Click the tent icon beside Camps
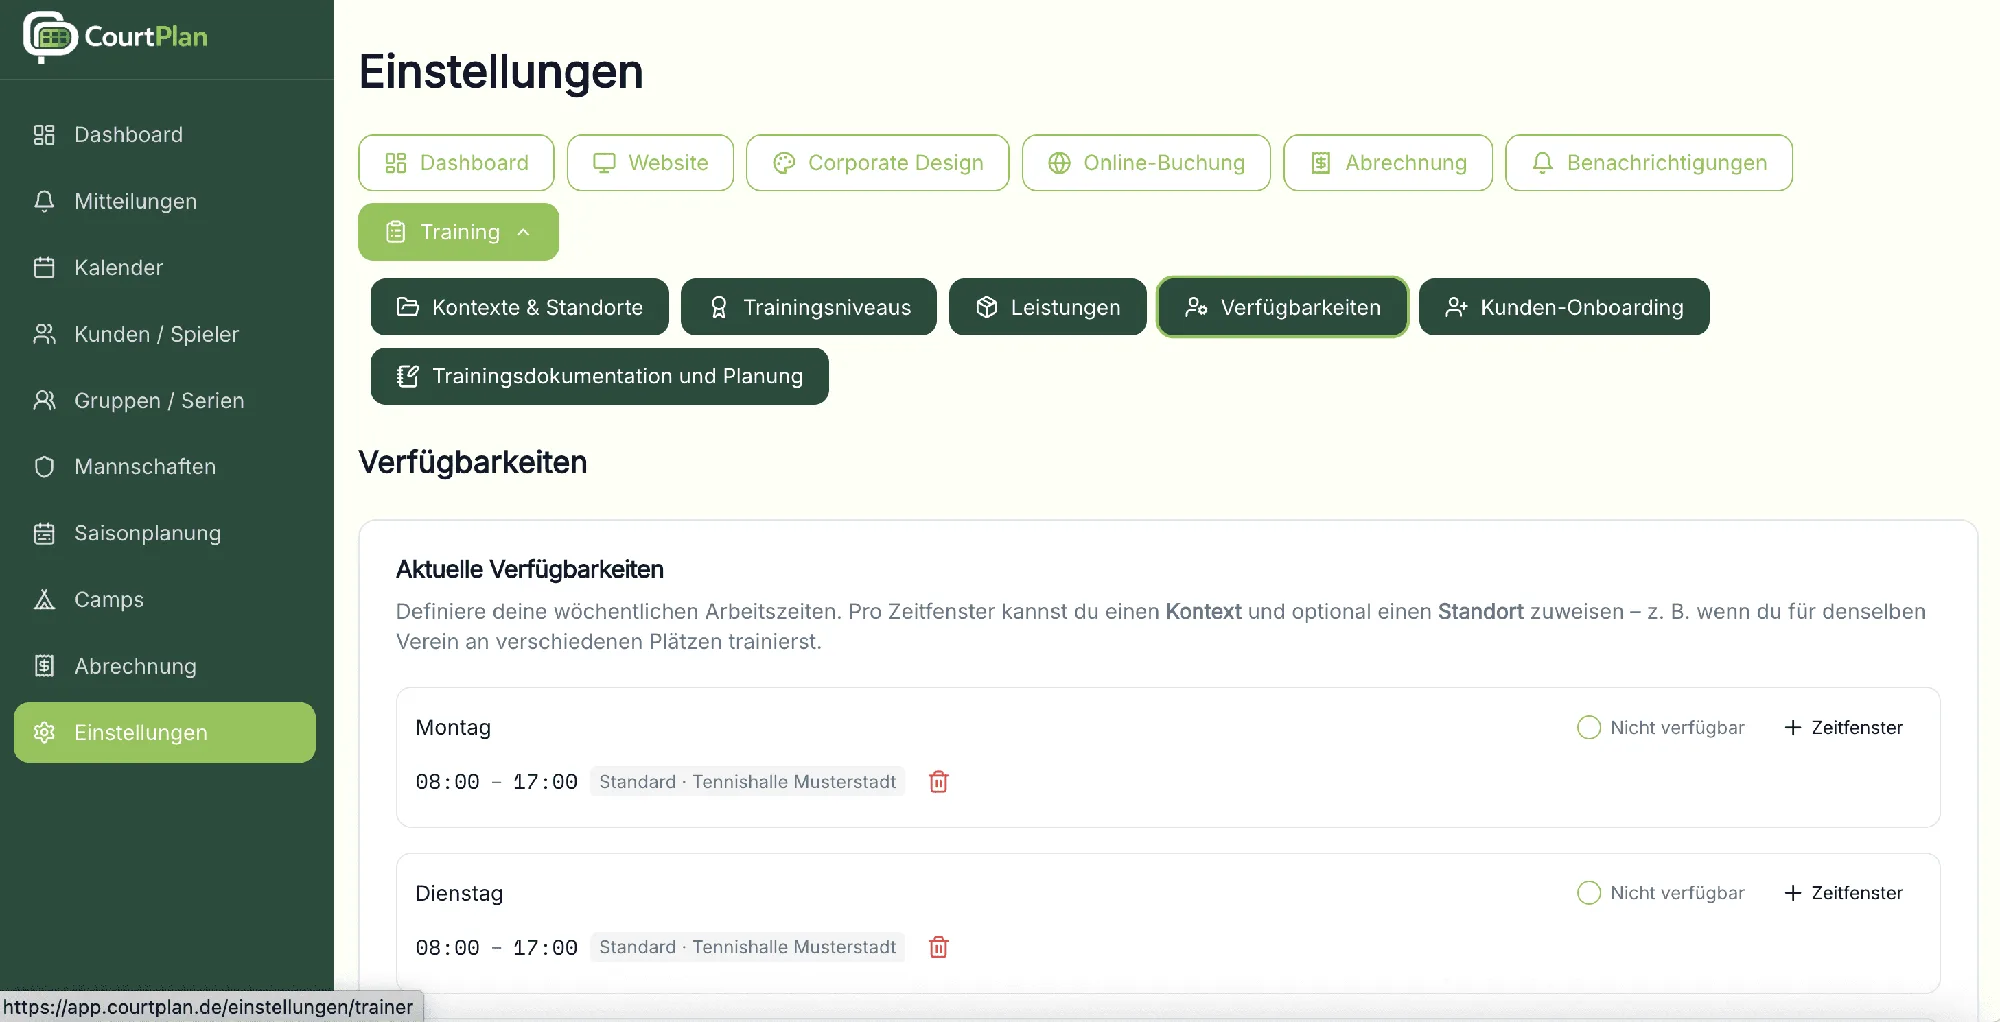The width and height of the screenshot is (2000, 1022). (x=44, y=599)
